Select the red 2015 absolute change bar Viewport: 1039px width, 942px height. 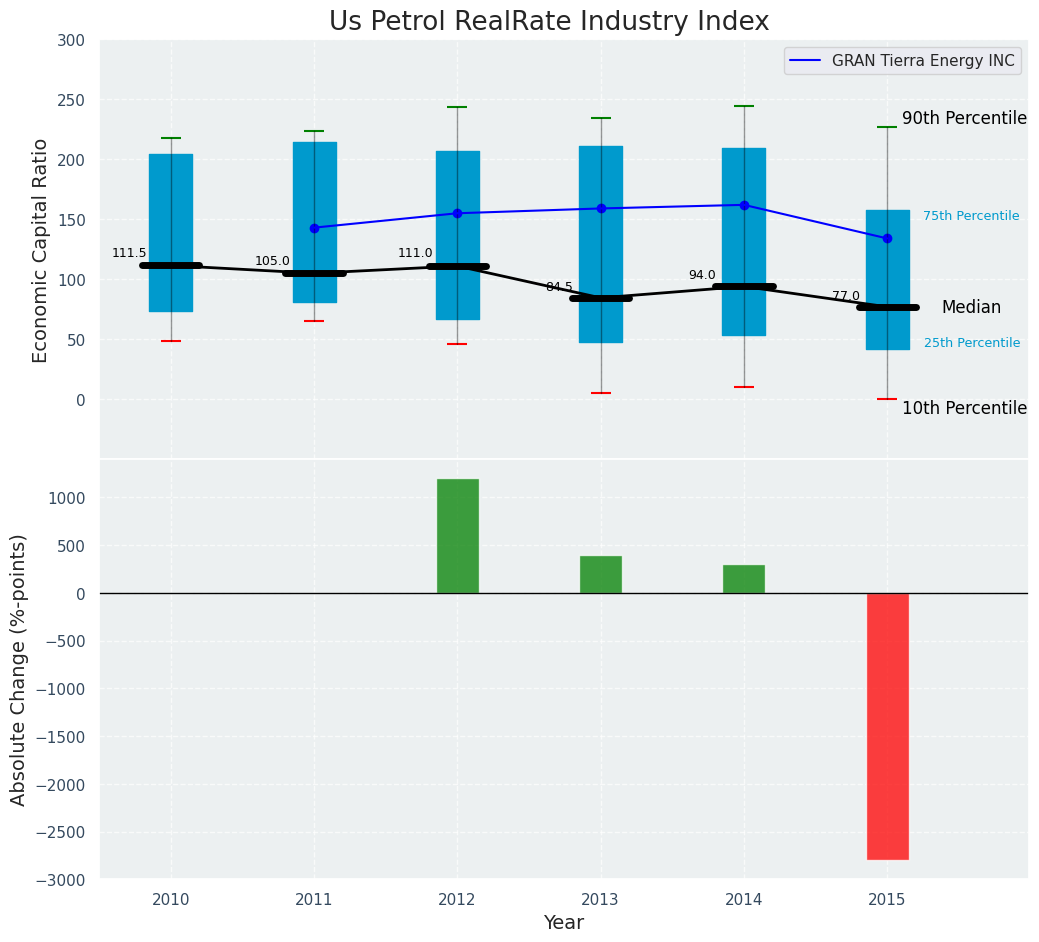(x=887, y=726)
